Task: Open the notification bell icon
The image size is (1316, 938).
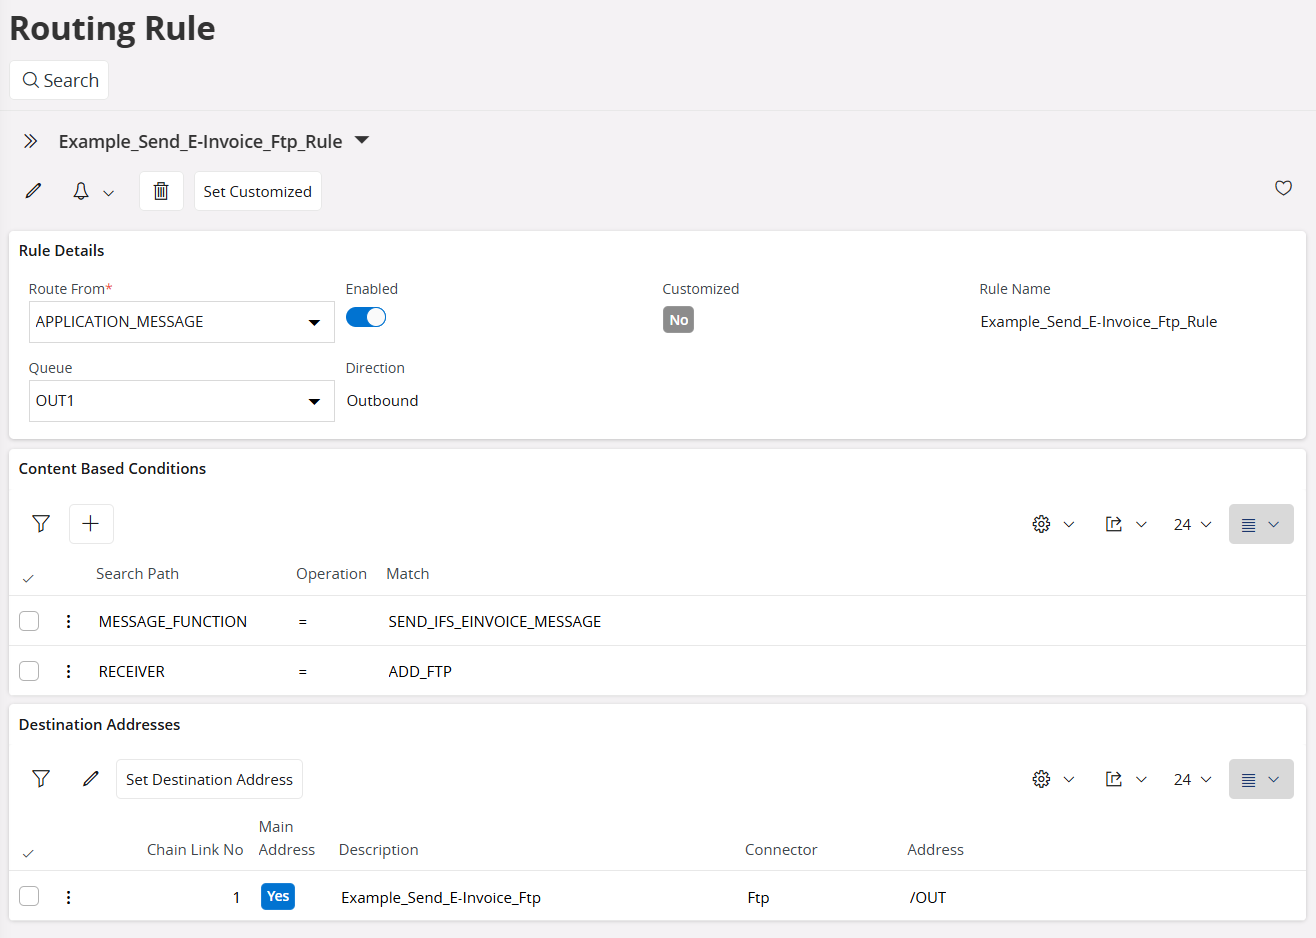Action: pyautogui.click(x=80, y=190)
